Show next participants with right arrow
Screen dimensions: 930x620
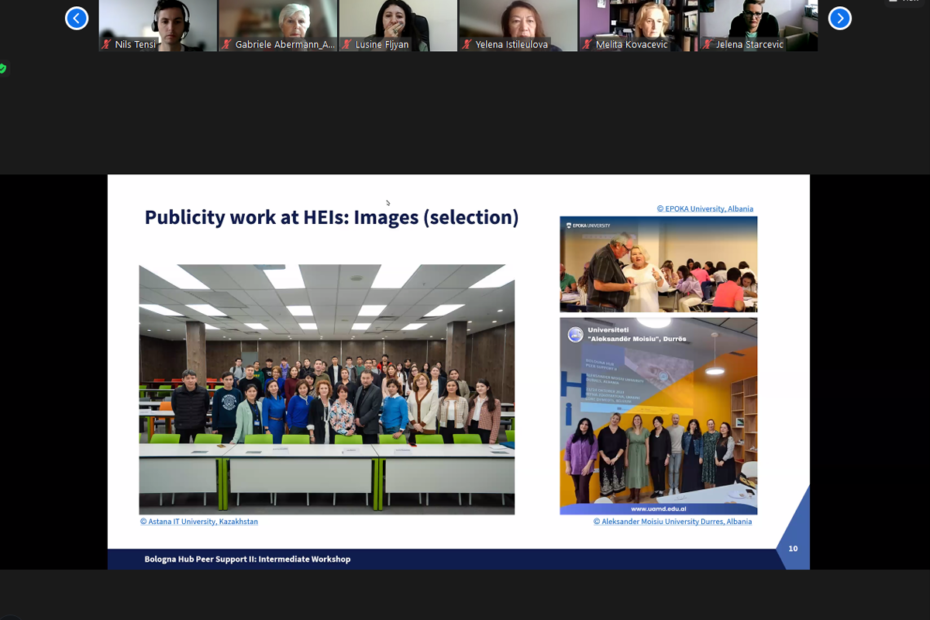click(840, 18)
